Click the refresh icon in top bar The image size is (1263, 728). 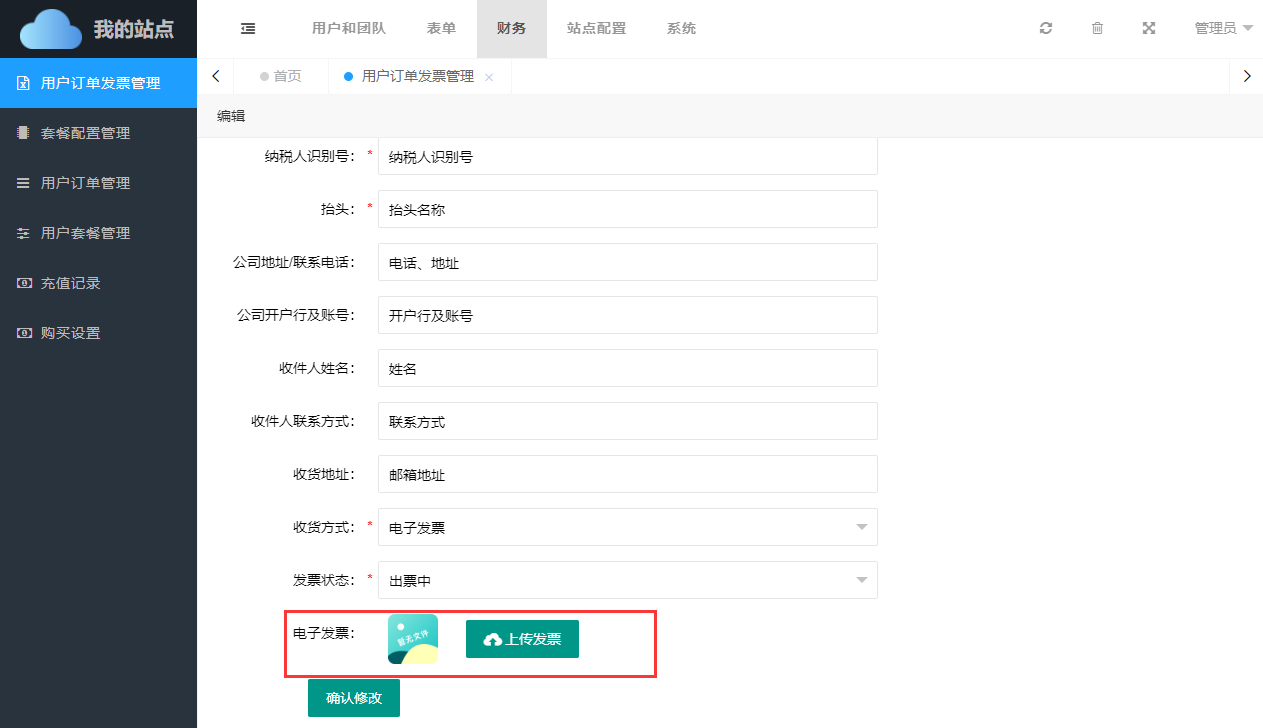[x=1046, y=29]
